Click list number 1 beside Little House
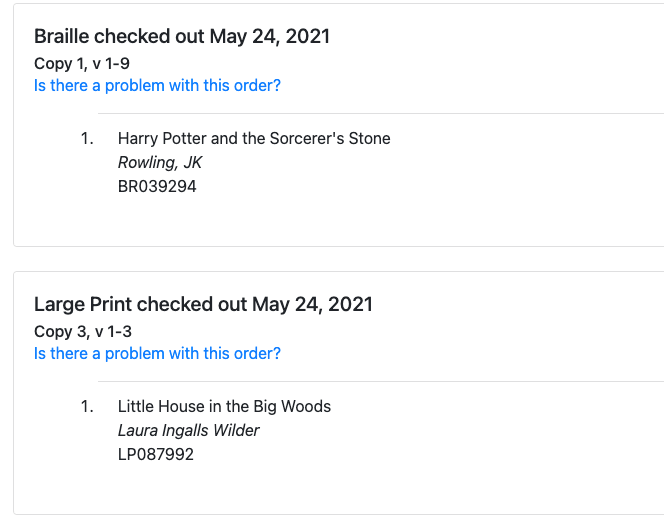 coord(87,407)
